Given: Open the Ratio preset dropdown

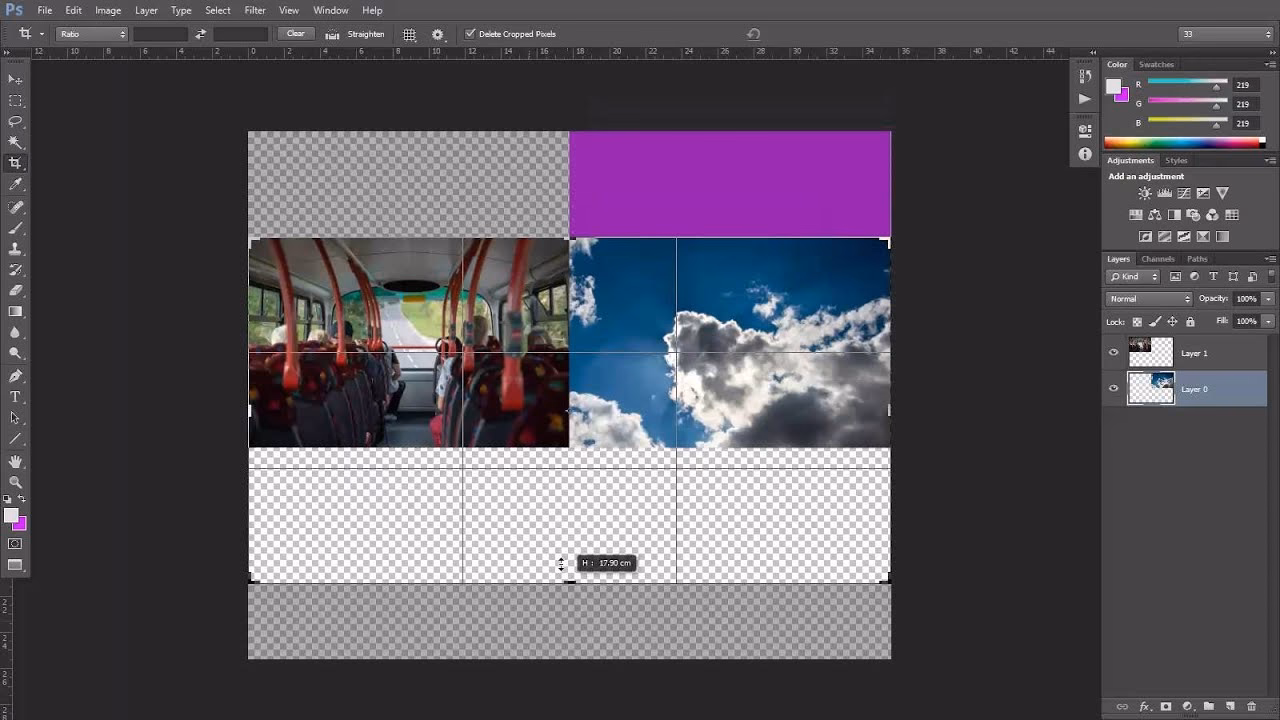Looking at the screenshot, I should [90, 34].
